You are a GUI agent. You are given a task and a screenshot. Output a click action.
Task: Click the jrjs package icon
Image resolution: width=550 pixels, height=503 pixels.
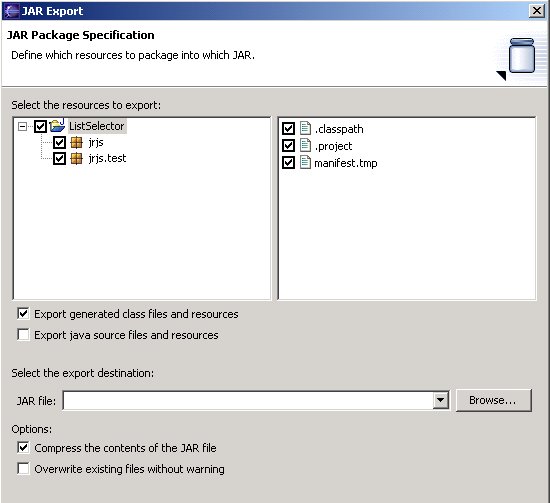click(76, 142)
